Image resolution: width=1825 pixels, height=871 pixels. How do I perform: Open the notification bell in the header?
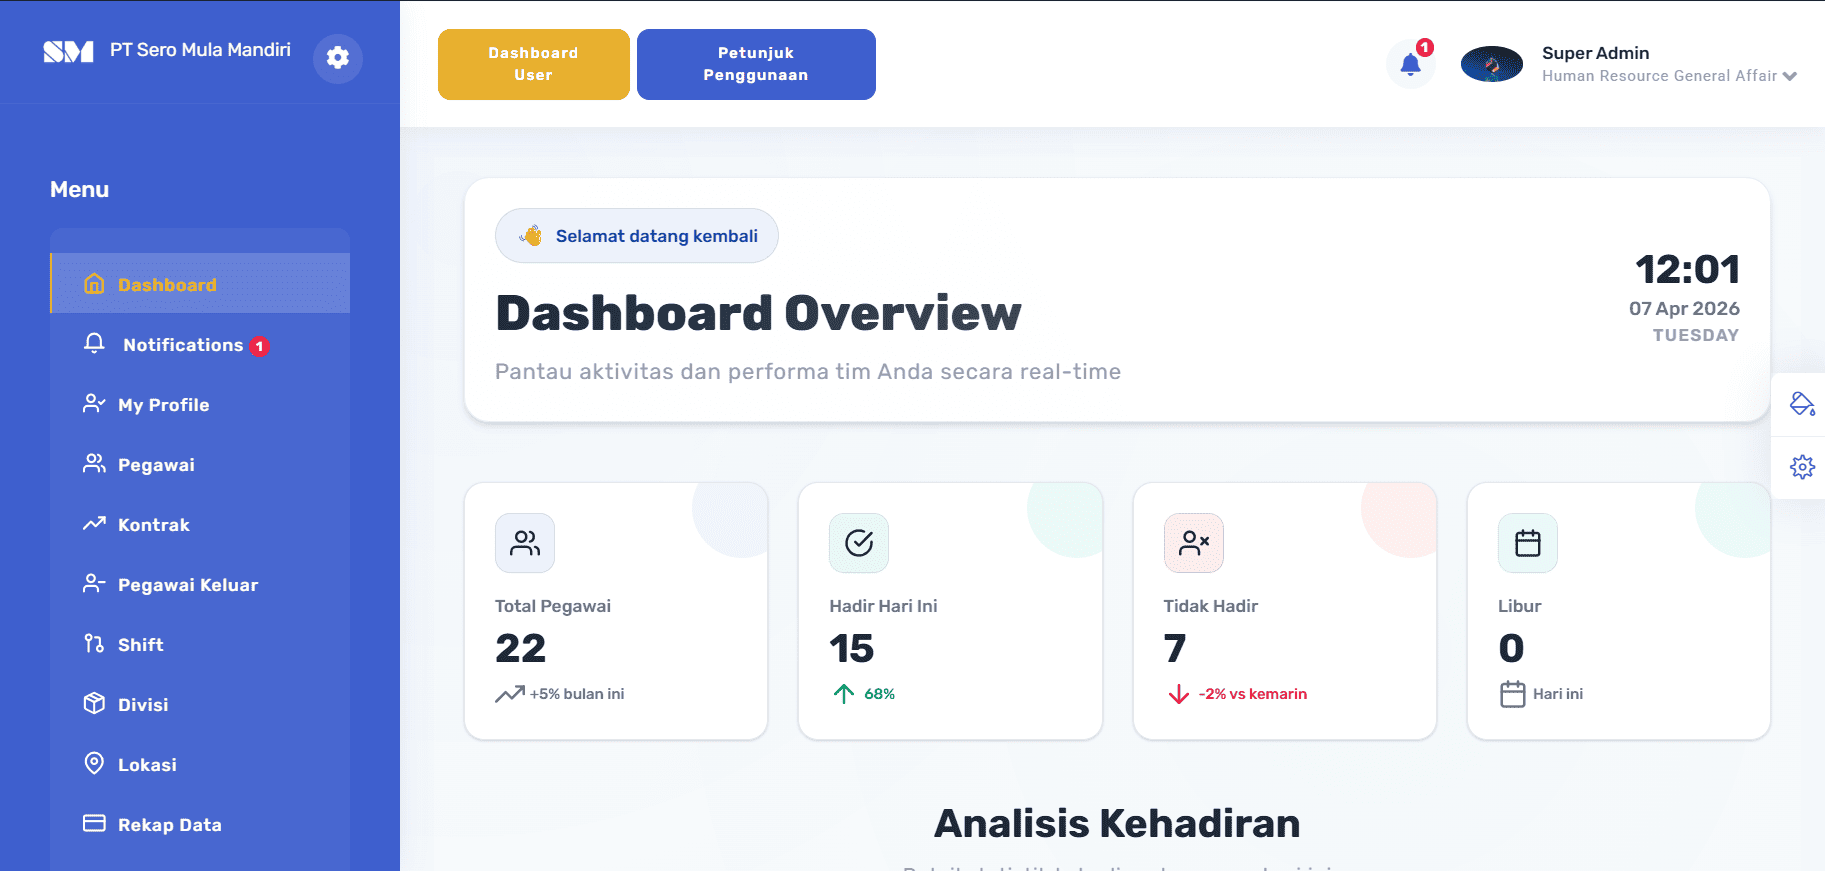[1410, 65]
